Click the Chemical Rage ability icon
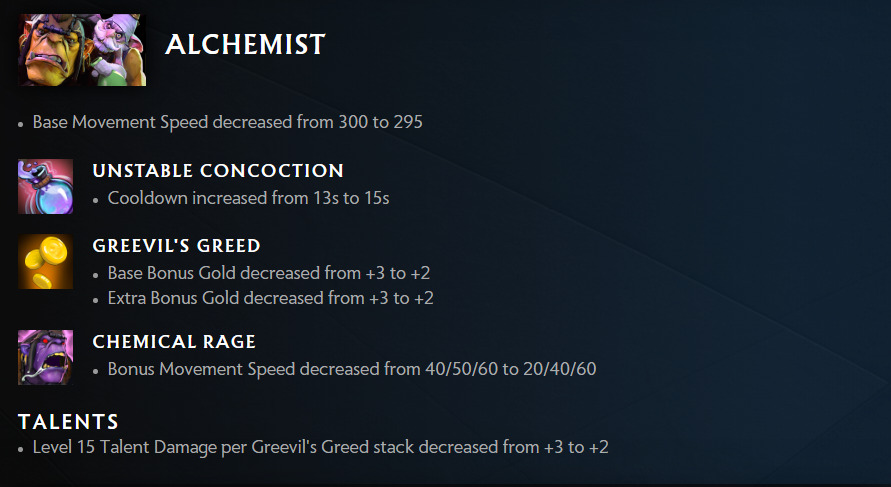 tap(45, 357)
